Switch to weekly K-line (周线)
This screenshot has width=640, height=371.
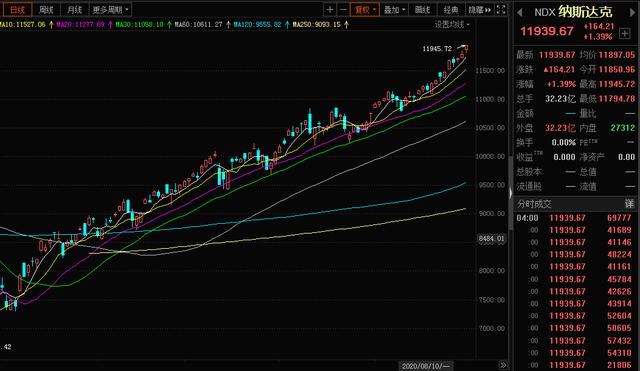coord(46,9)
